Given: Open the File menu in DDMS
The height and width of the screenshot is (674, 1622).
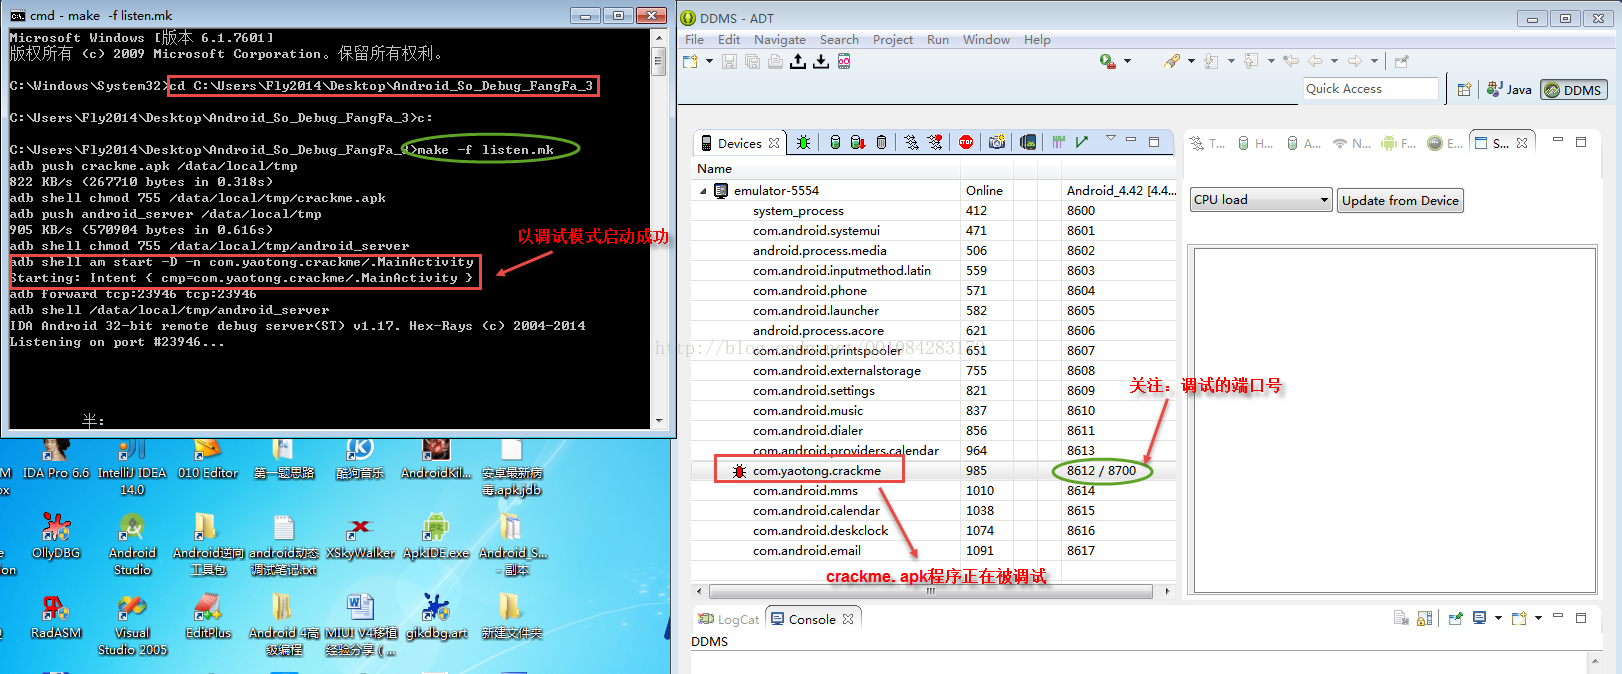Looking at the screenshot, I should coord(694,39).
